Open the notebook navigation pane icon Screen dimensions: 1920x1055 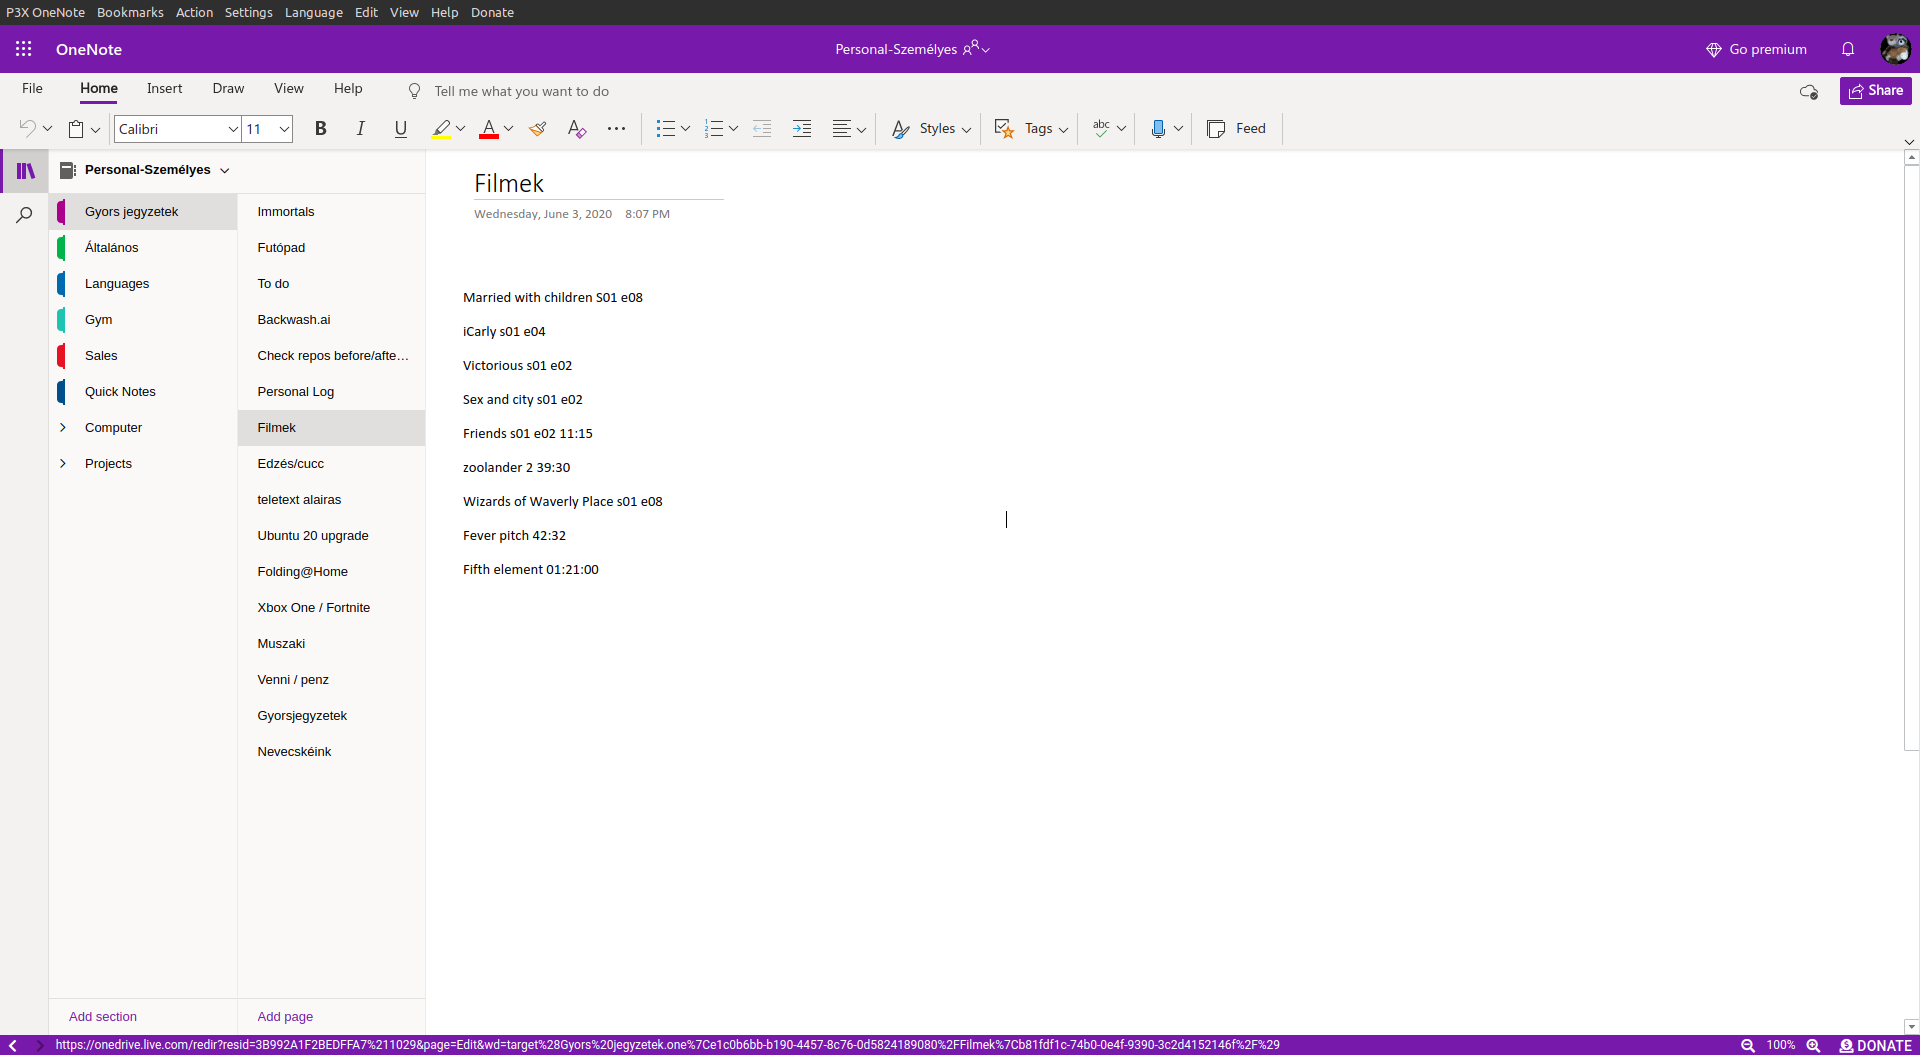tap(26, 171)
